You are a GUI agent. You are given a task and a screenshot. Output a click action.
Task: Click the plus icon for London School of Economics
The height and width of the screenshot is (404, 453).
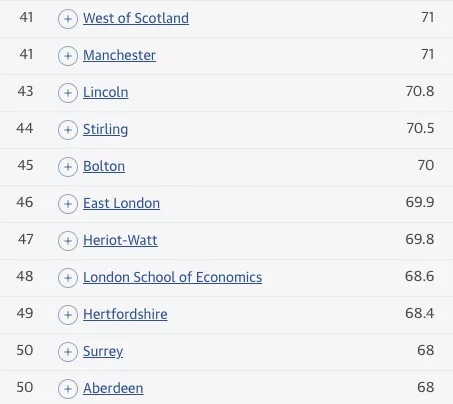(x=68, y=278)
